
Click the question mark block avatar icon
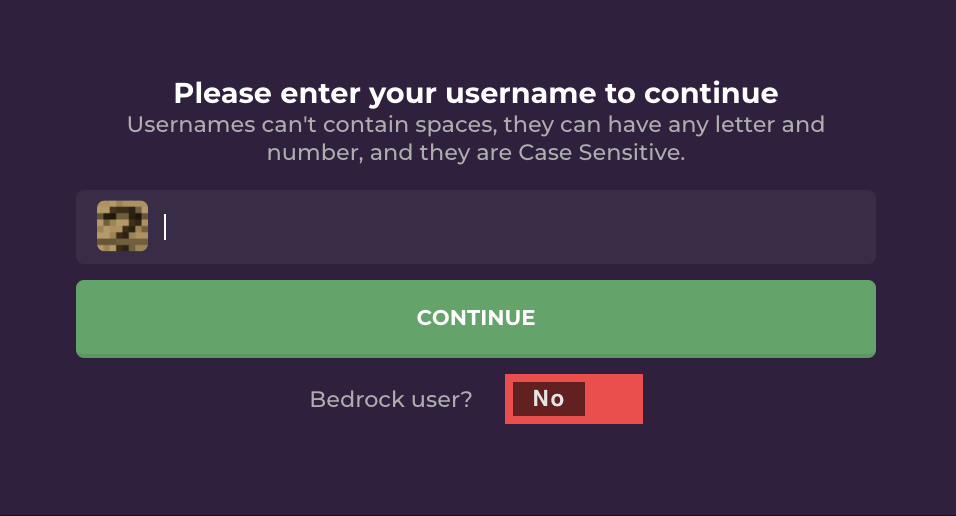pyautogui.click(x=123, y=226)
